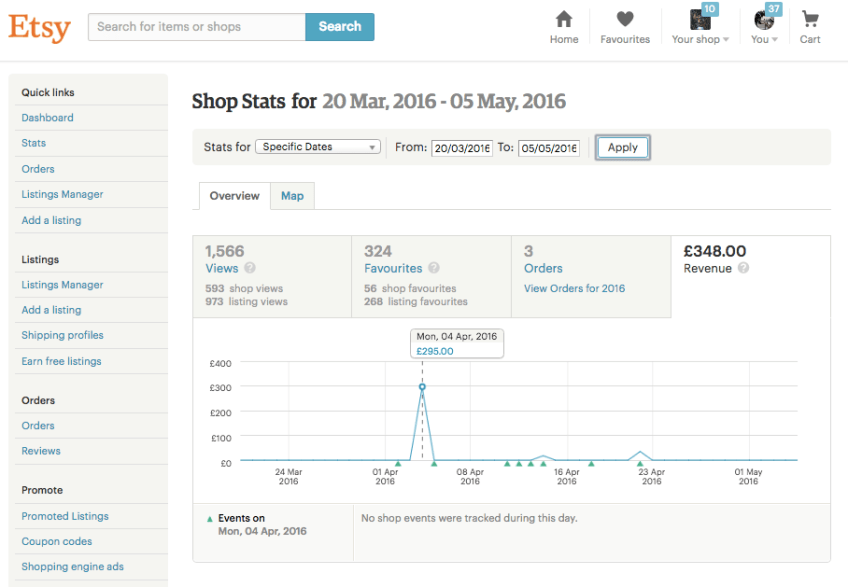Click the From date field

[461, 148]
